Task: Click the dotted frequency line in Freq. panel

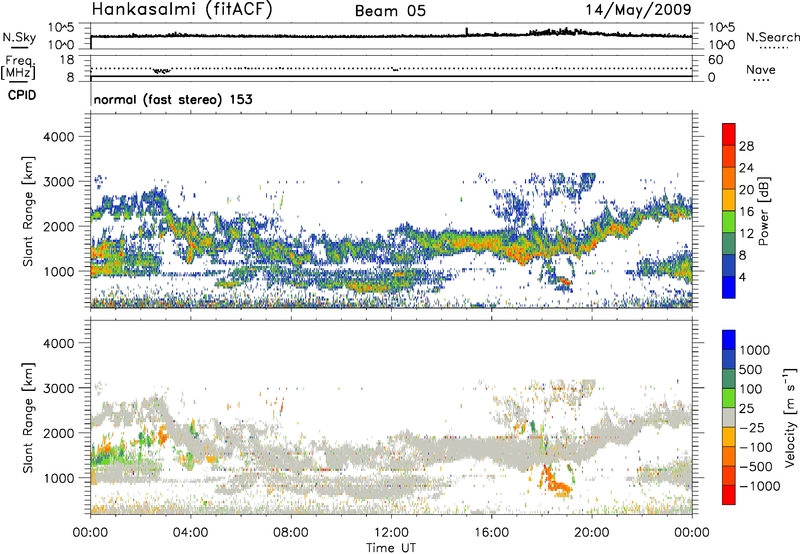Action: [x=391, y=68]
